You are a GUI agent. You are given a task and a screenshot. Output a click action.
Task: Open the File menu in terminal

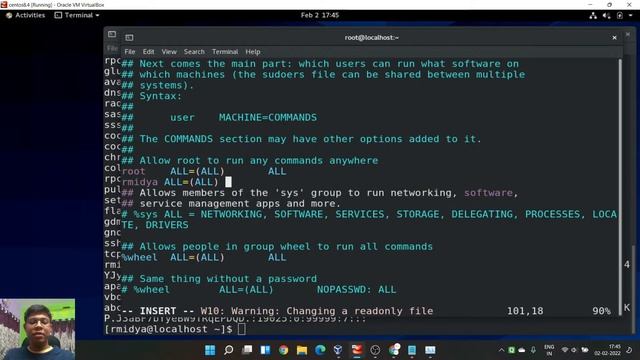[130, 52]
